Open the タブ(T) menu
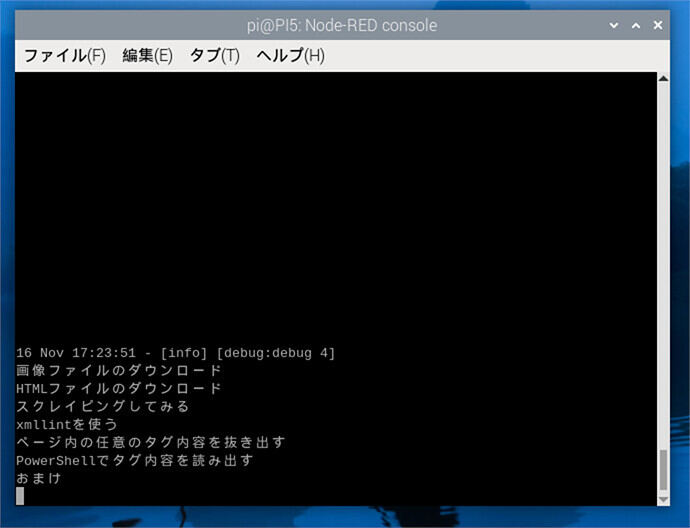This screenshot has width=690, height=528. click(x=215, y=56)
